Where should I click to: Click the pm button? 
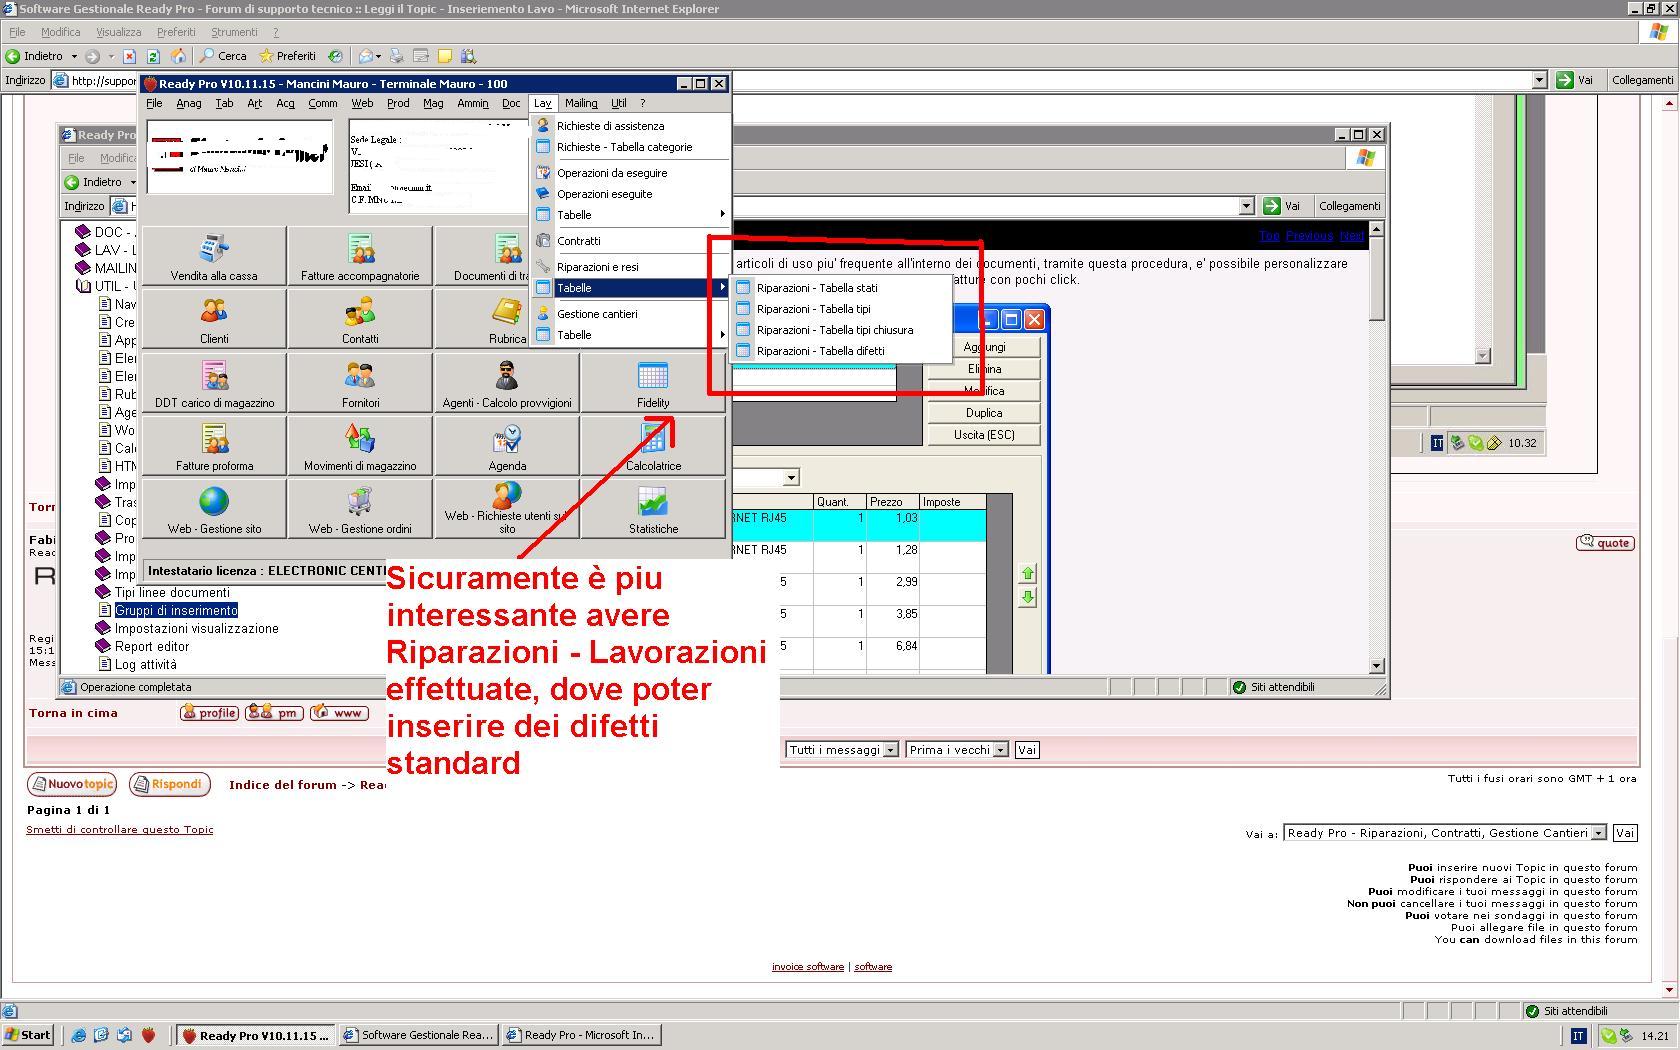coord(274,713)
